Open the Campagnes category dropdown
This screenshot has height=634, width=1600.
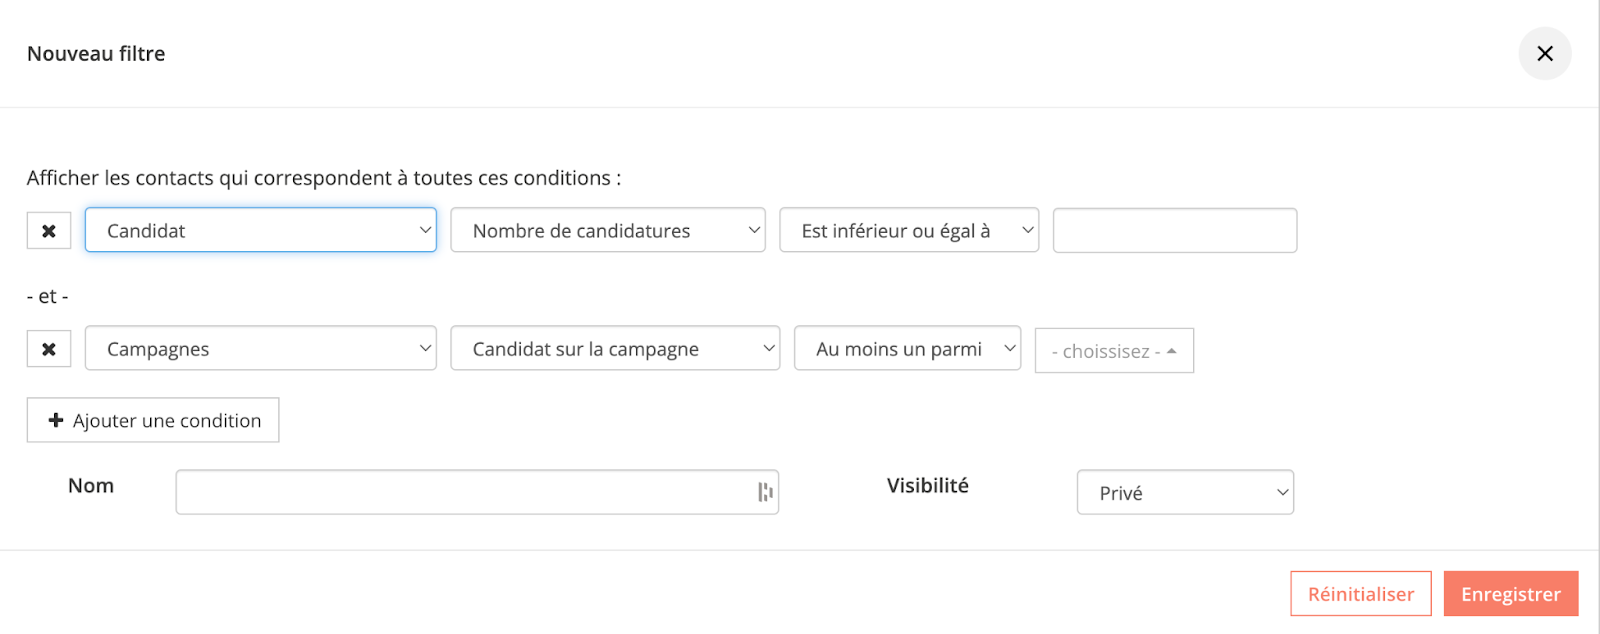[260, 349]
